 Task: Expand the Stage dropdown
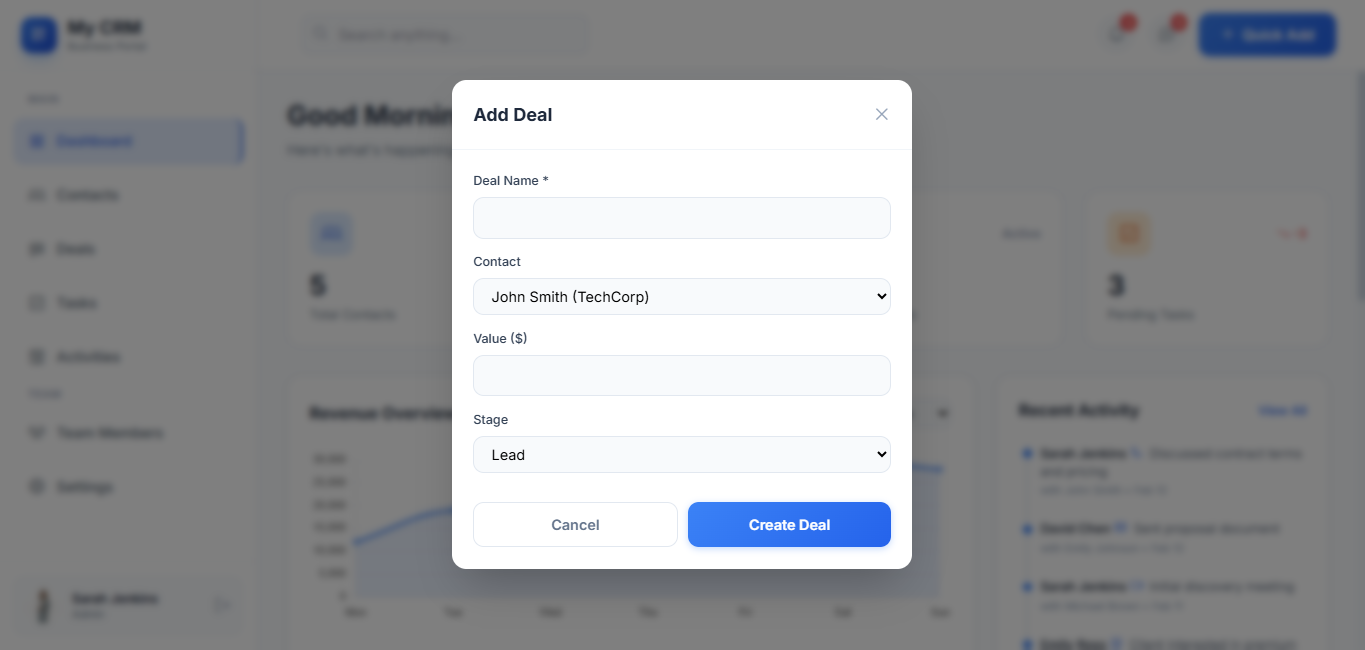[x=681, y=454]
